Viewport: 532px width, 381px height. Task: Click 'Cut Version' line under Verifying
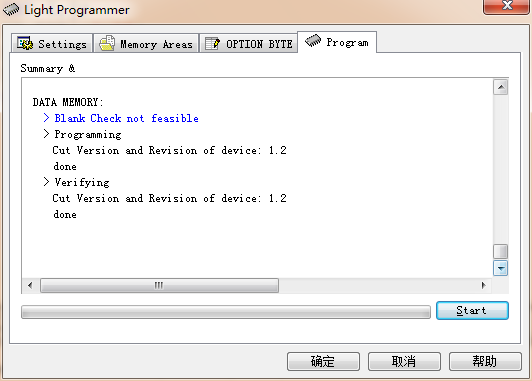coord(169,198)
